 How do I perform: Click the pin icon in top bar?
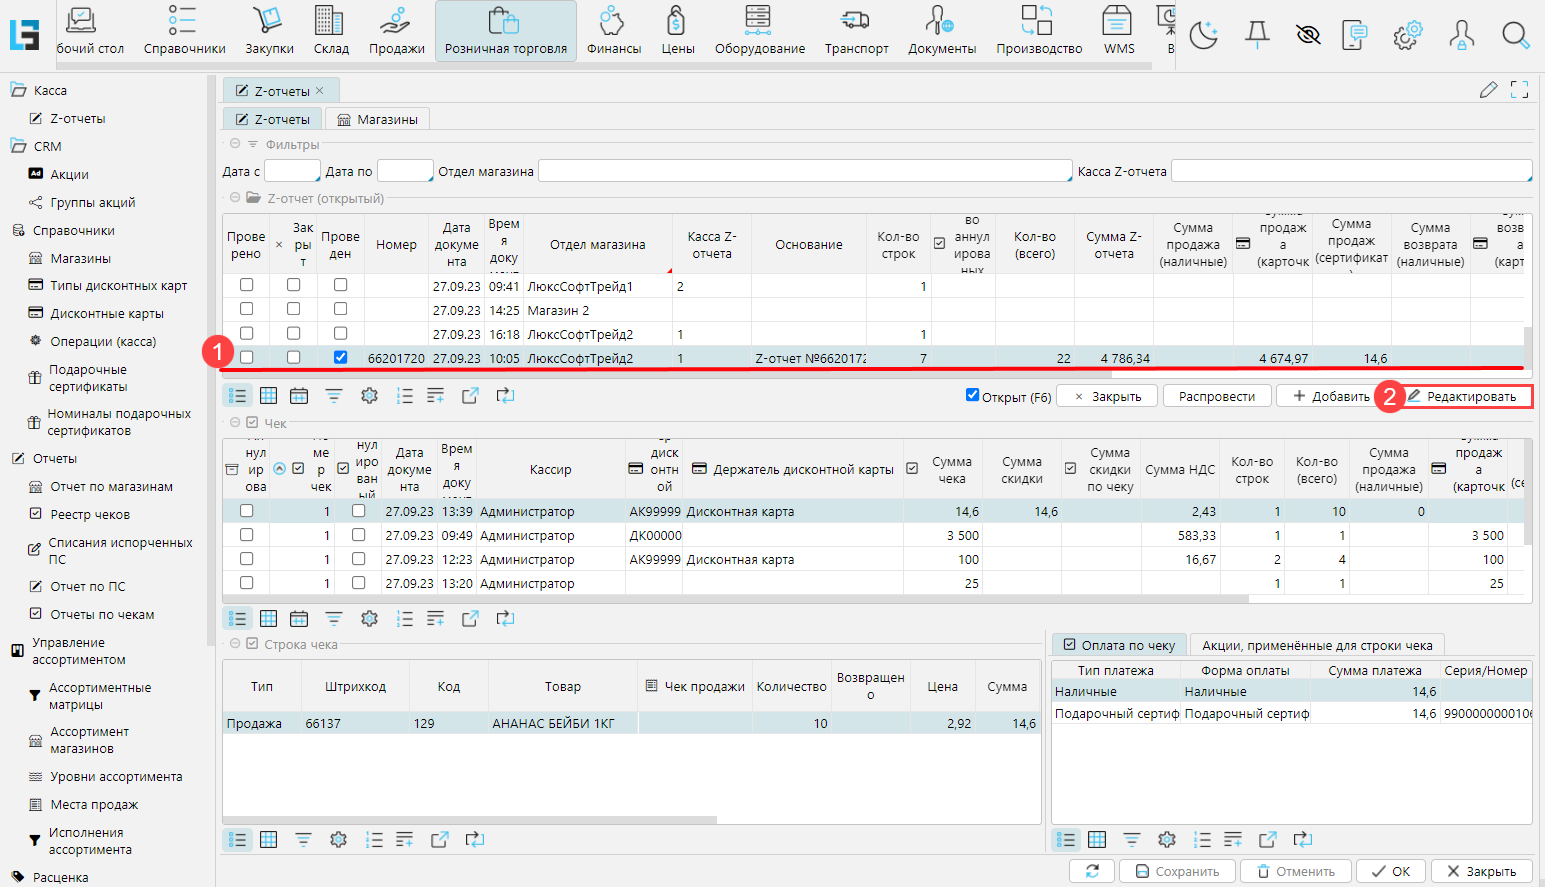tap(1257, 35)
